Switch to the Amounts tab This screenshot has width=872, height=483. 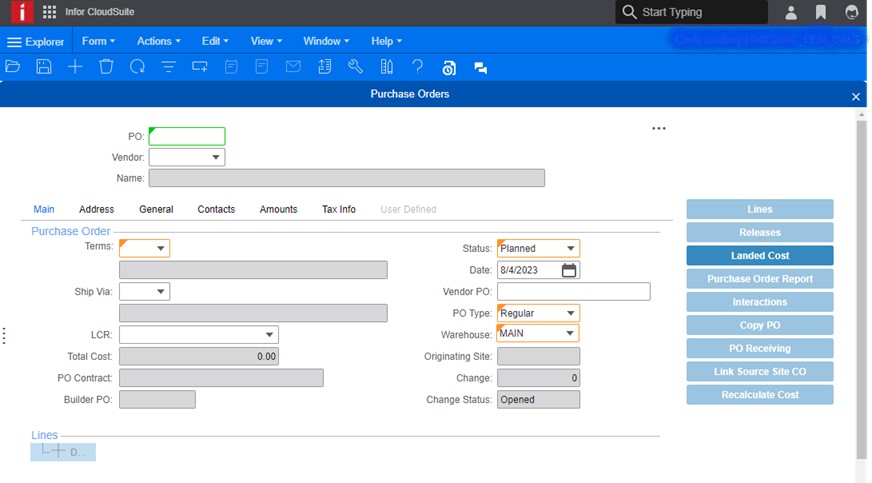click(279, 210)
